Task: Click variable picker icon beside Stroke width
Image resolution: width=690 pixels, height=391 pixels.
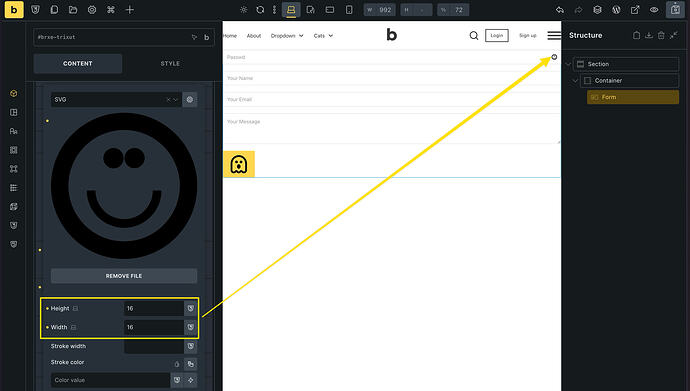Action: point(191,346)
